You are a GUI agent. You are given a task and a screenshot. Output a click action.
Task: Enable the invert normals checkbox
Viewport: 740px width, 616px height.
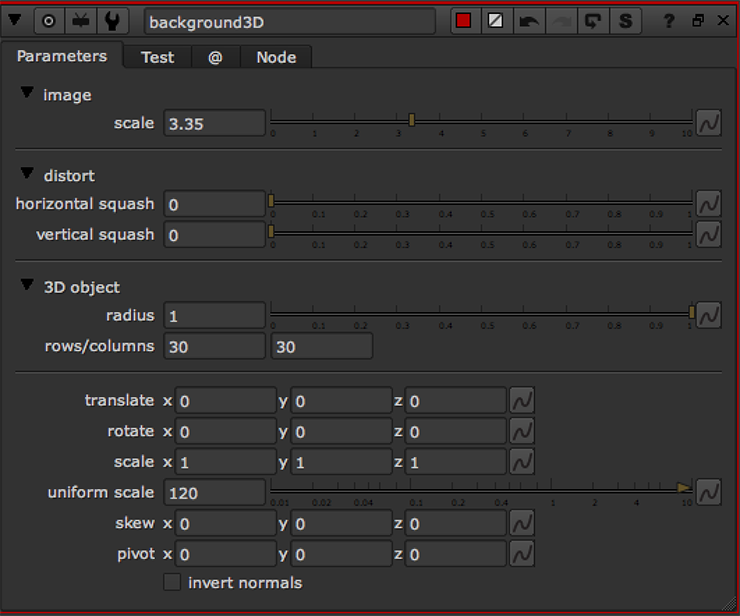coord(172,582)
